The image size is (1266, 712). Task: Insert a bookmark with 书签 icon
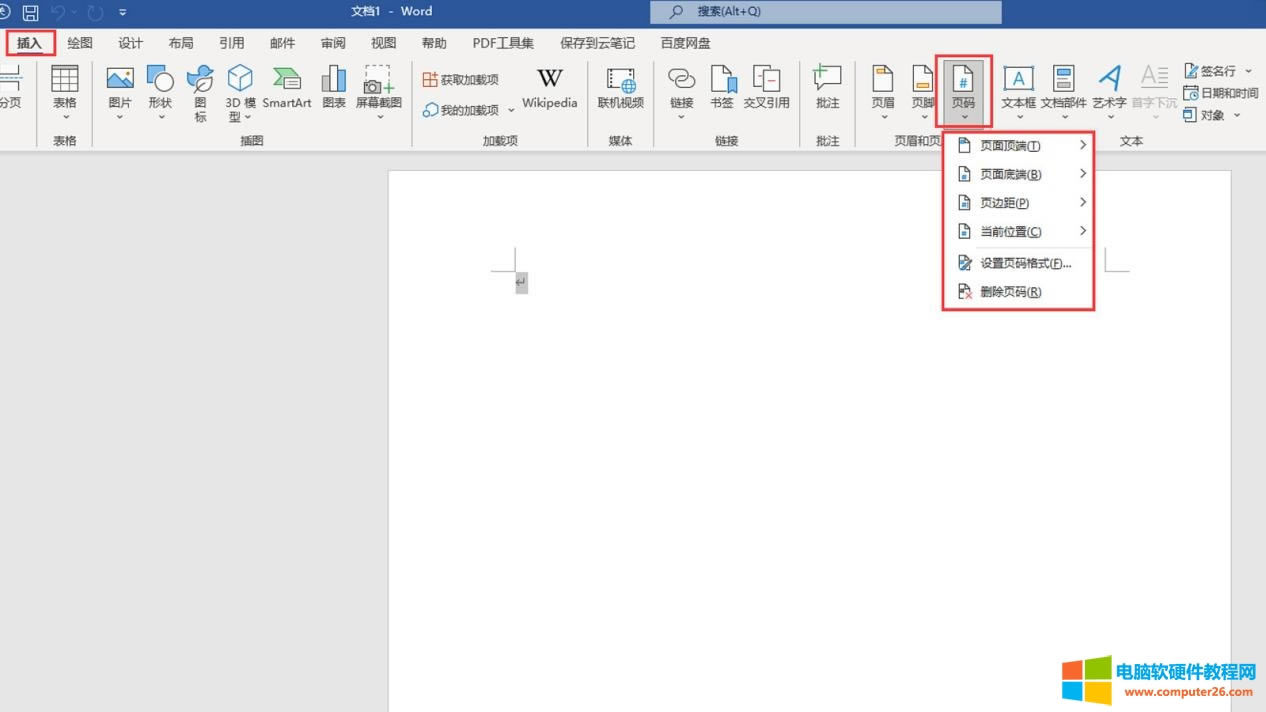tap(722, 88)
